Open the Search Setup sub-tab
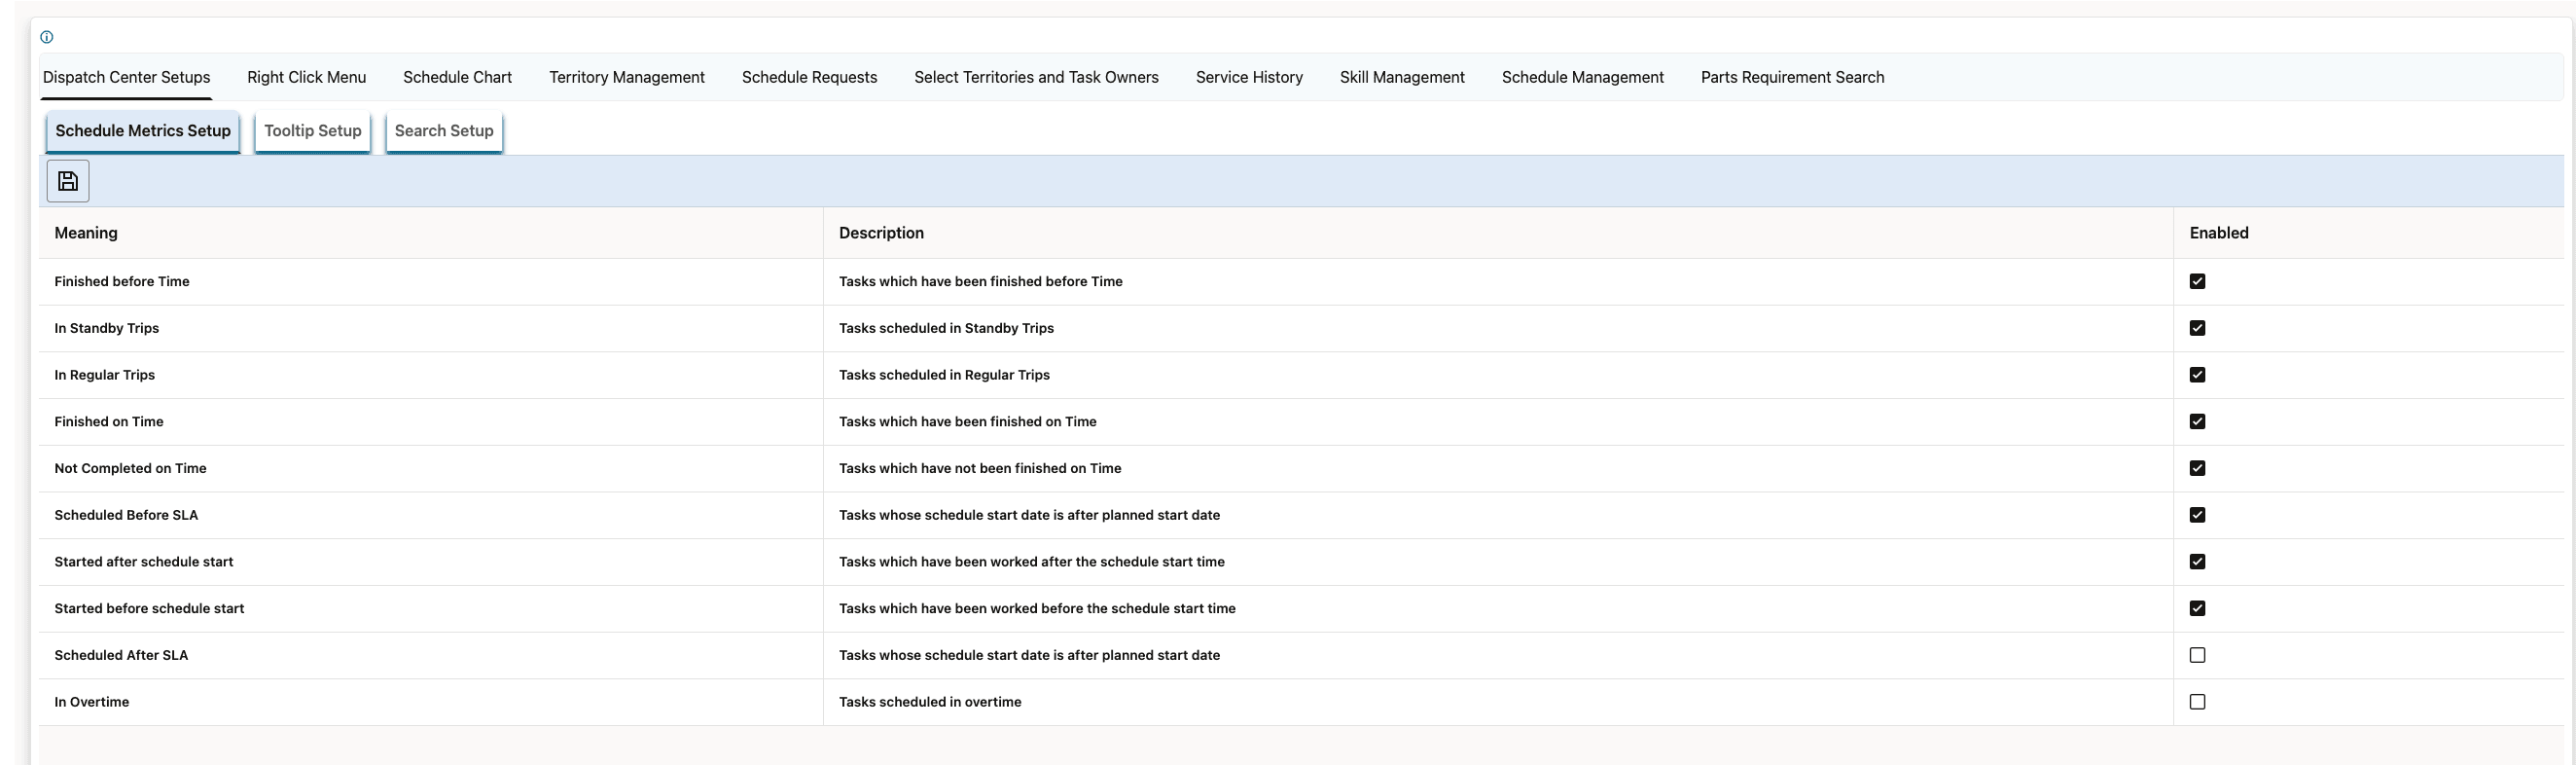Viewport: 2576px width, 765px height. [x=444, y=131]
